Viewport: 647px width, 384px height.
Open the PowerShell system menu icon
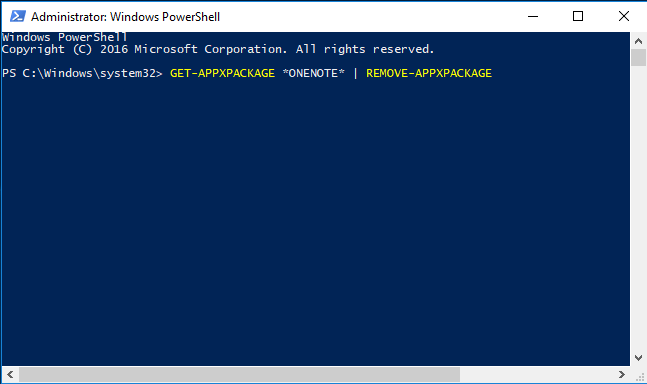pyautogui.click(x=18, y=16)
